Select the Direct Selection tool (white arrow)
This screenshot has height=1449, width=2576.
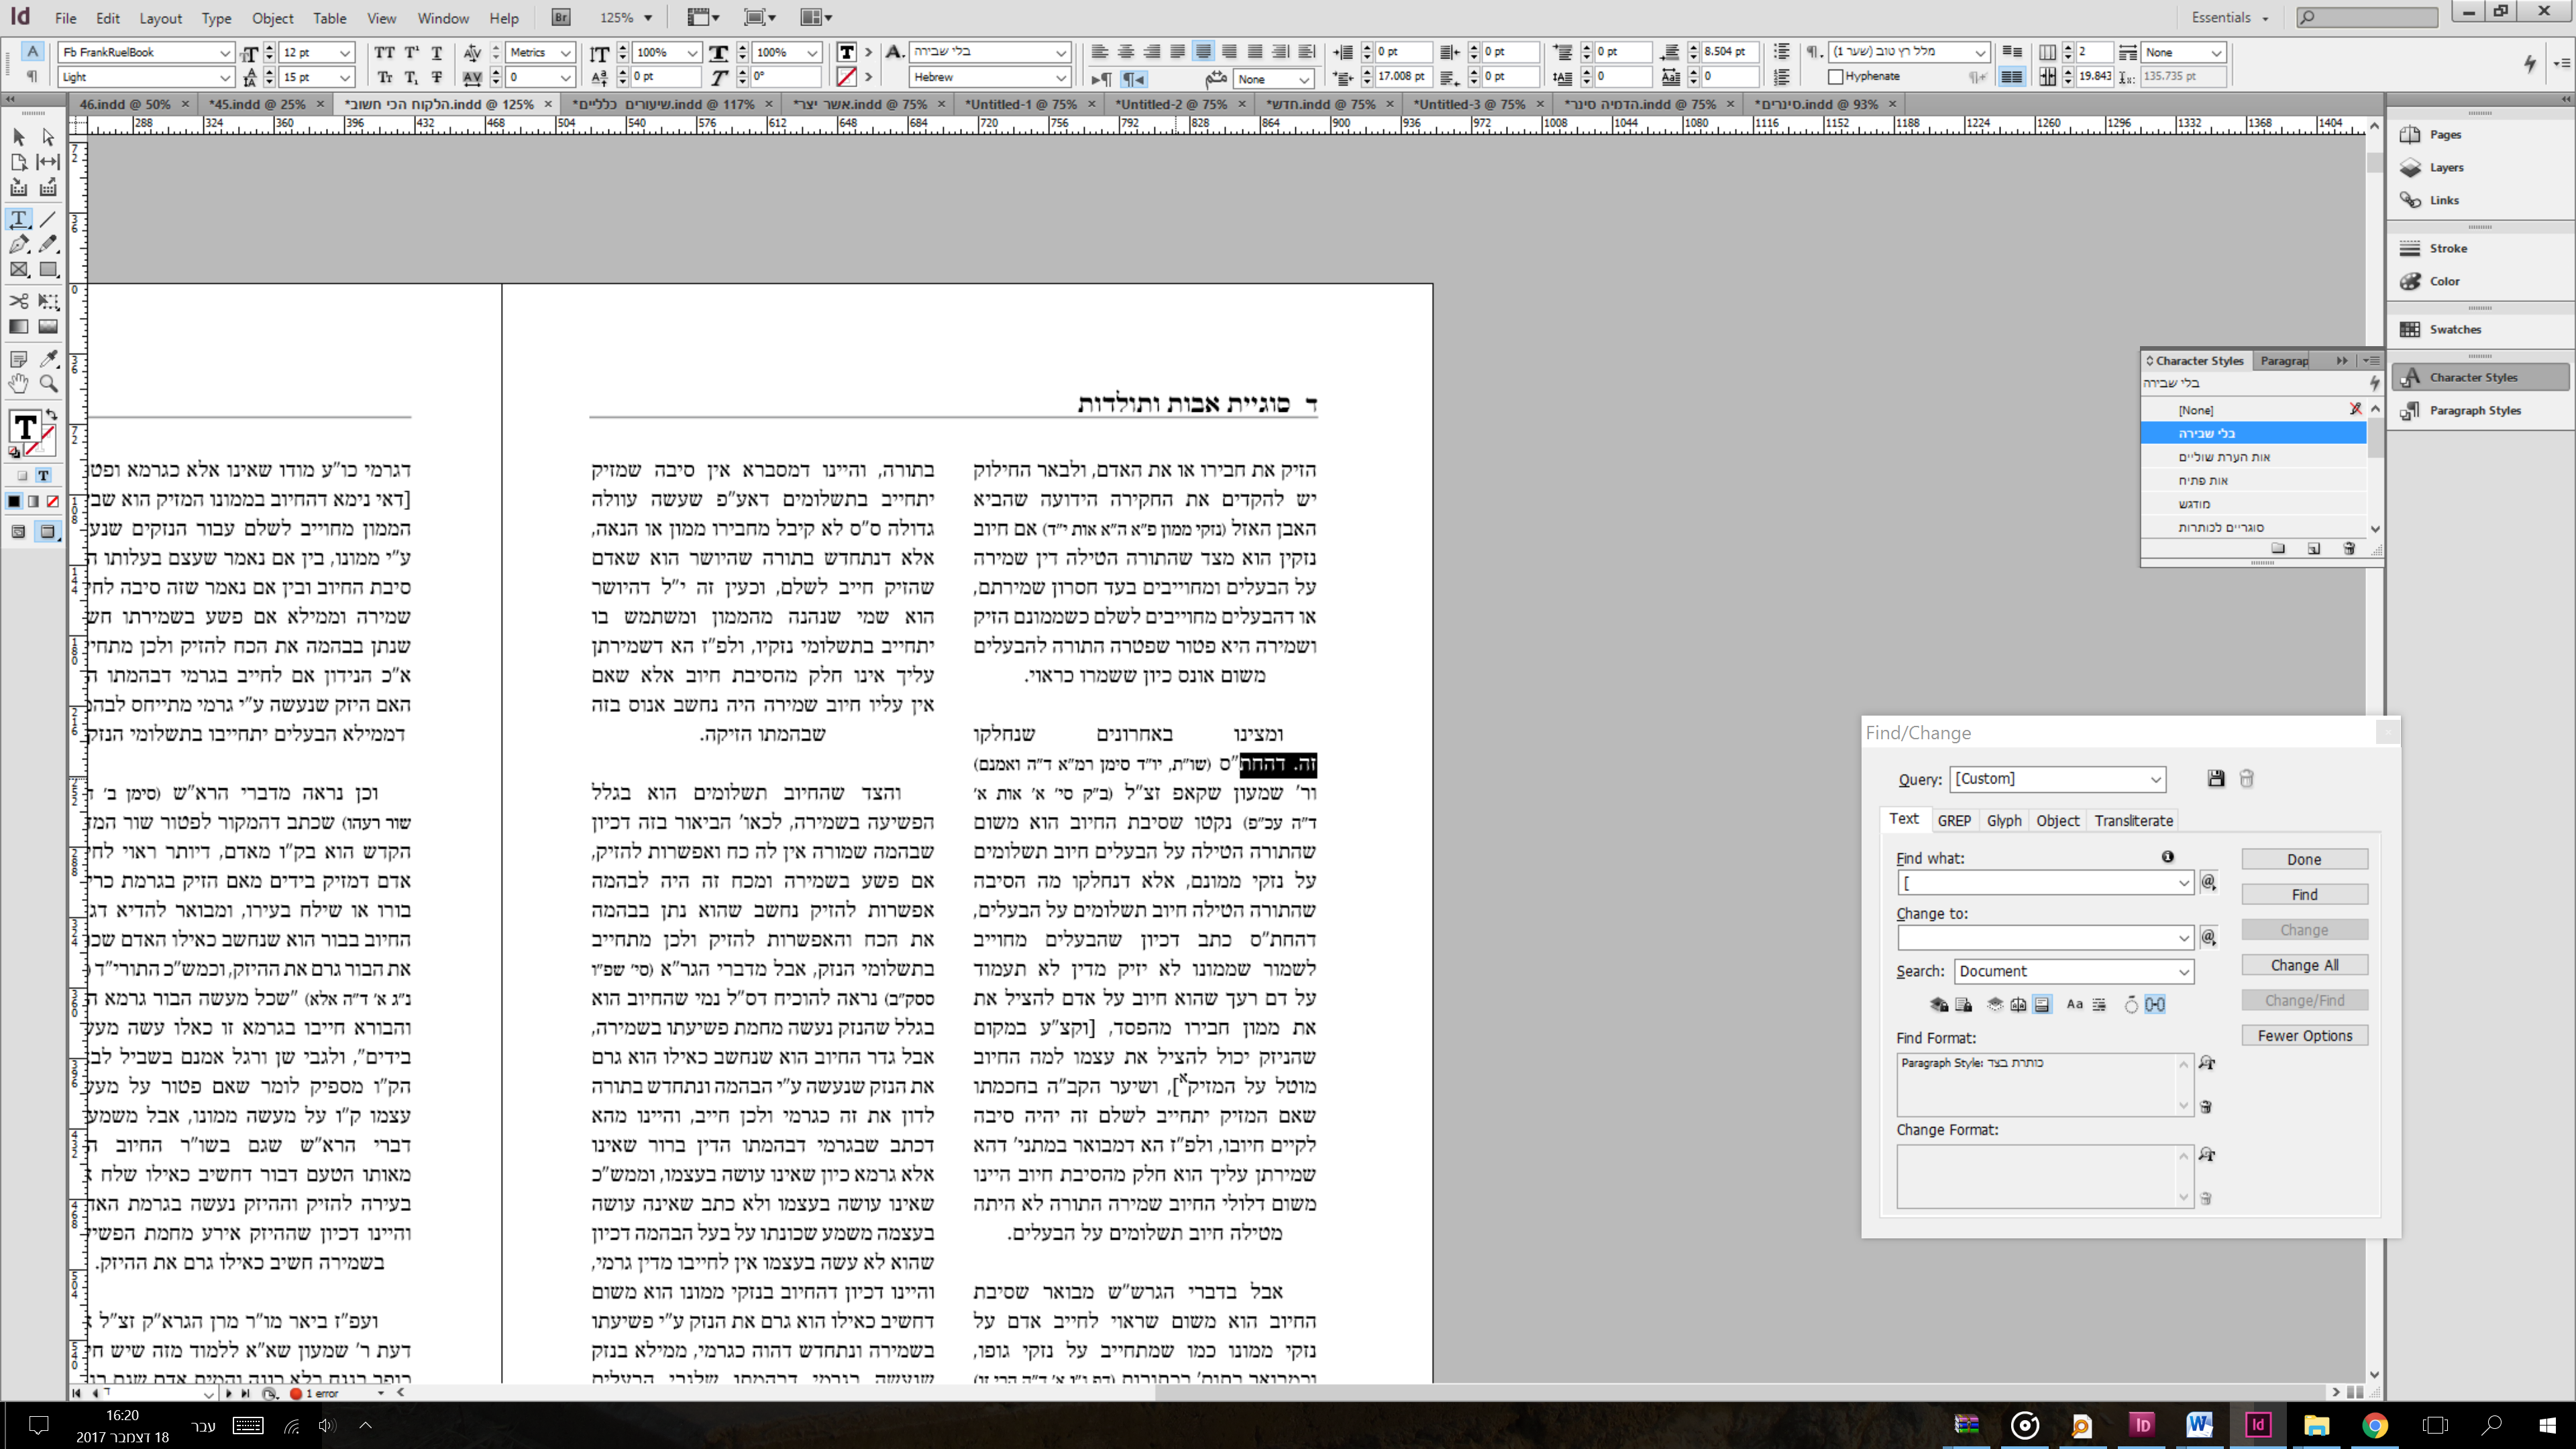coord(48,137)
